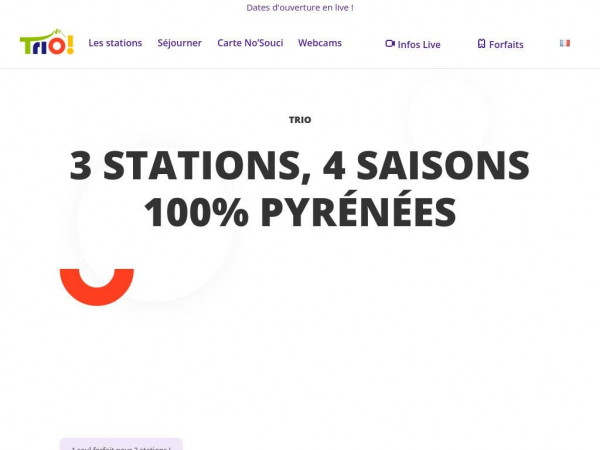Click the ticket icon beside Forfaits
Screen dimensions: 600x450
pyautogui.click(x=481, y=44)
